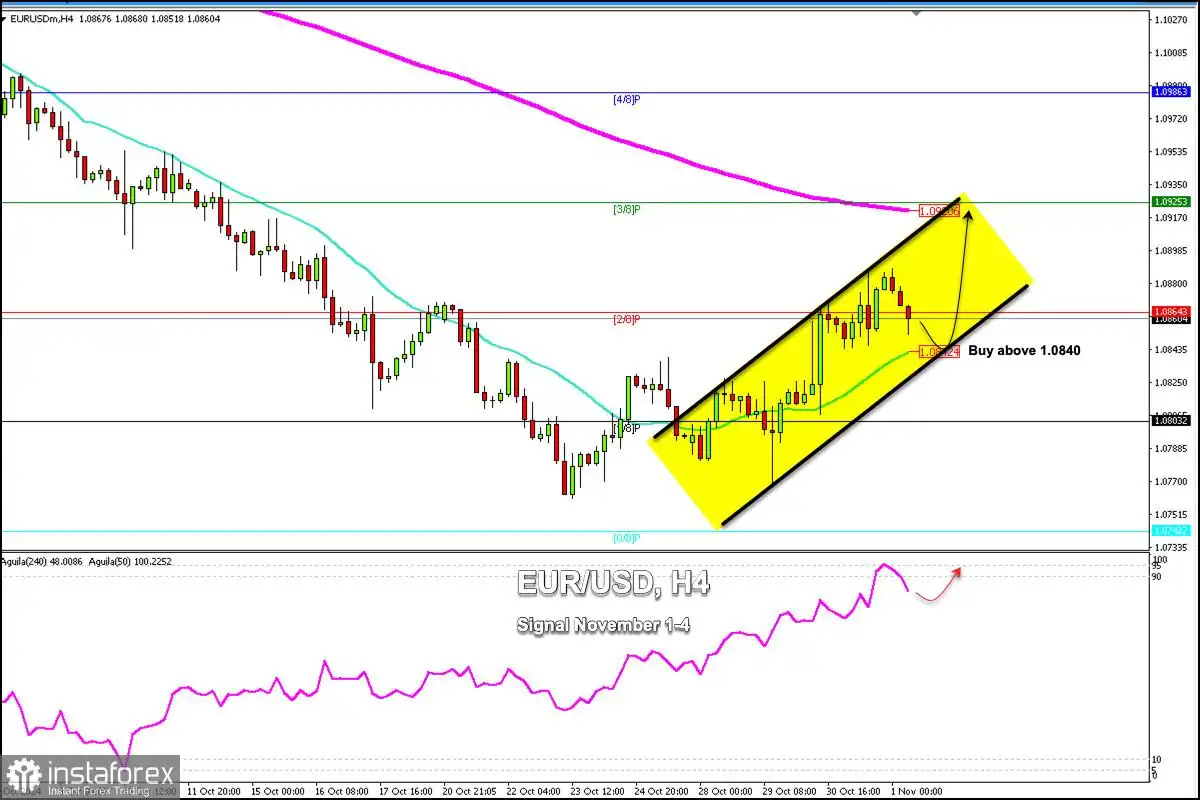Viewport: 1200px width, 800px height.
Task: Click the 1.08250 axis price
Action: [x=1171, y=383]
